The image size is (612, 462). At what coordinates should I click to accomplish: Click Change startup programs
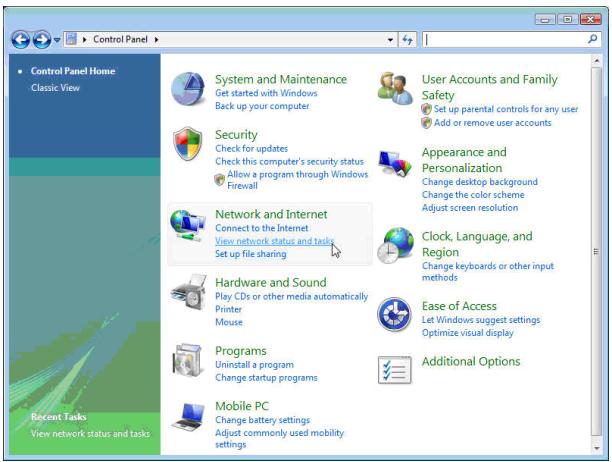pos(266,378)
